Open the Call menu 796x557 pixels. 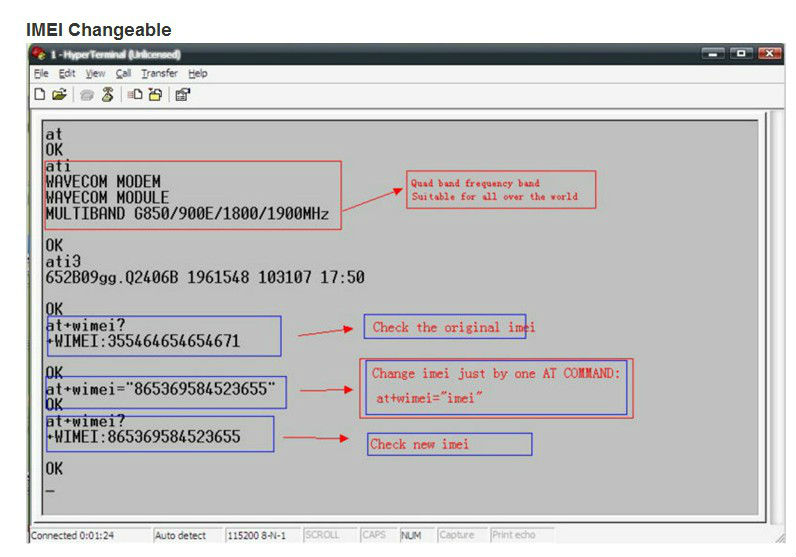pyautogui.click(x=123, y=74)
